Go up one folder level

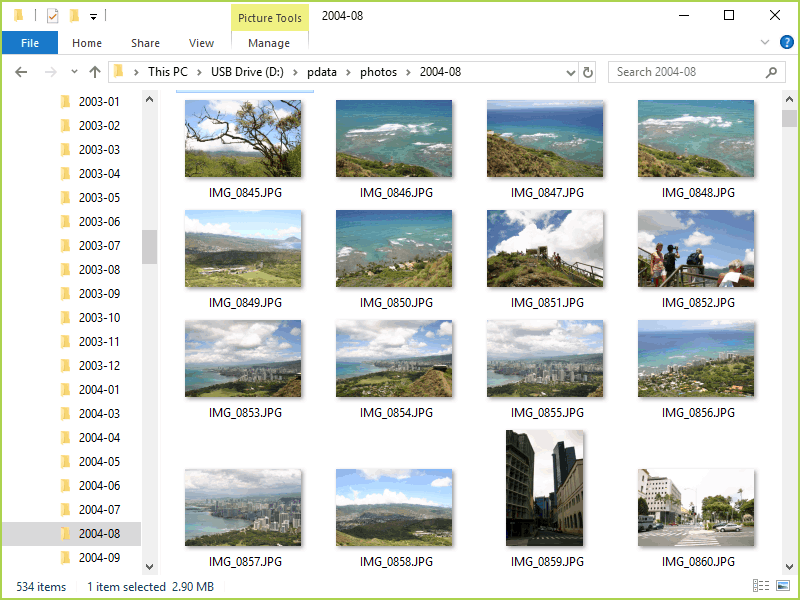pyautogui.click(x=95, y=72)
